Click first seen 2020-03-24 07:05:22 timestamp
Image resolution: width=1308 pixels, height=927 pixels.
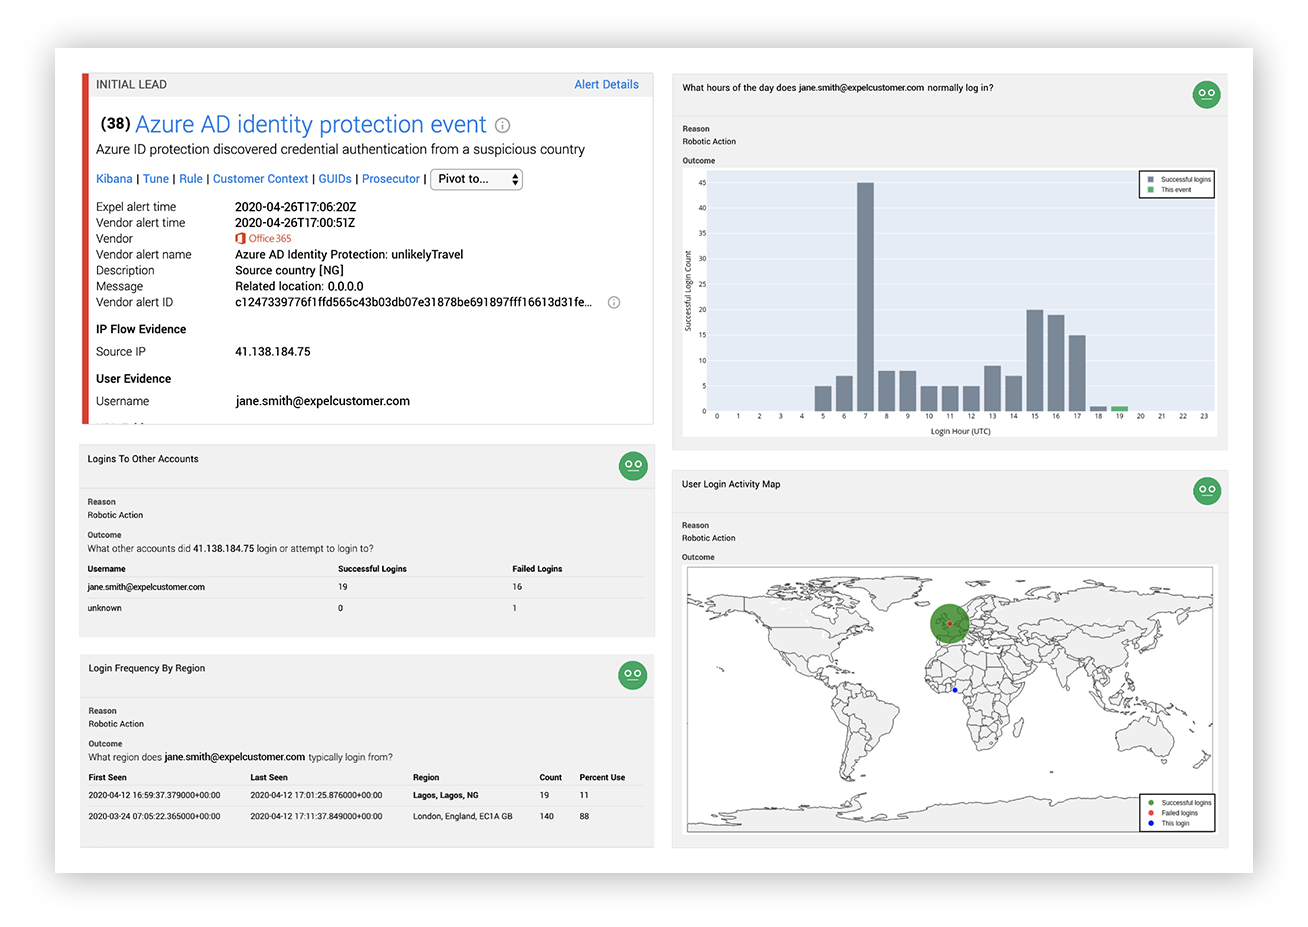tap(154, 816)
